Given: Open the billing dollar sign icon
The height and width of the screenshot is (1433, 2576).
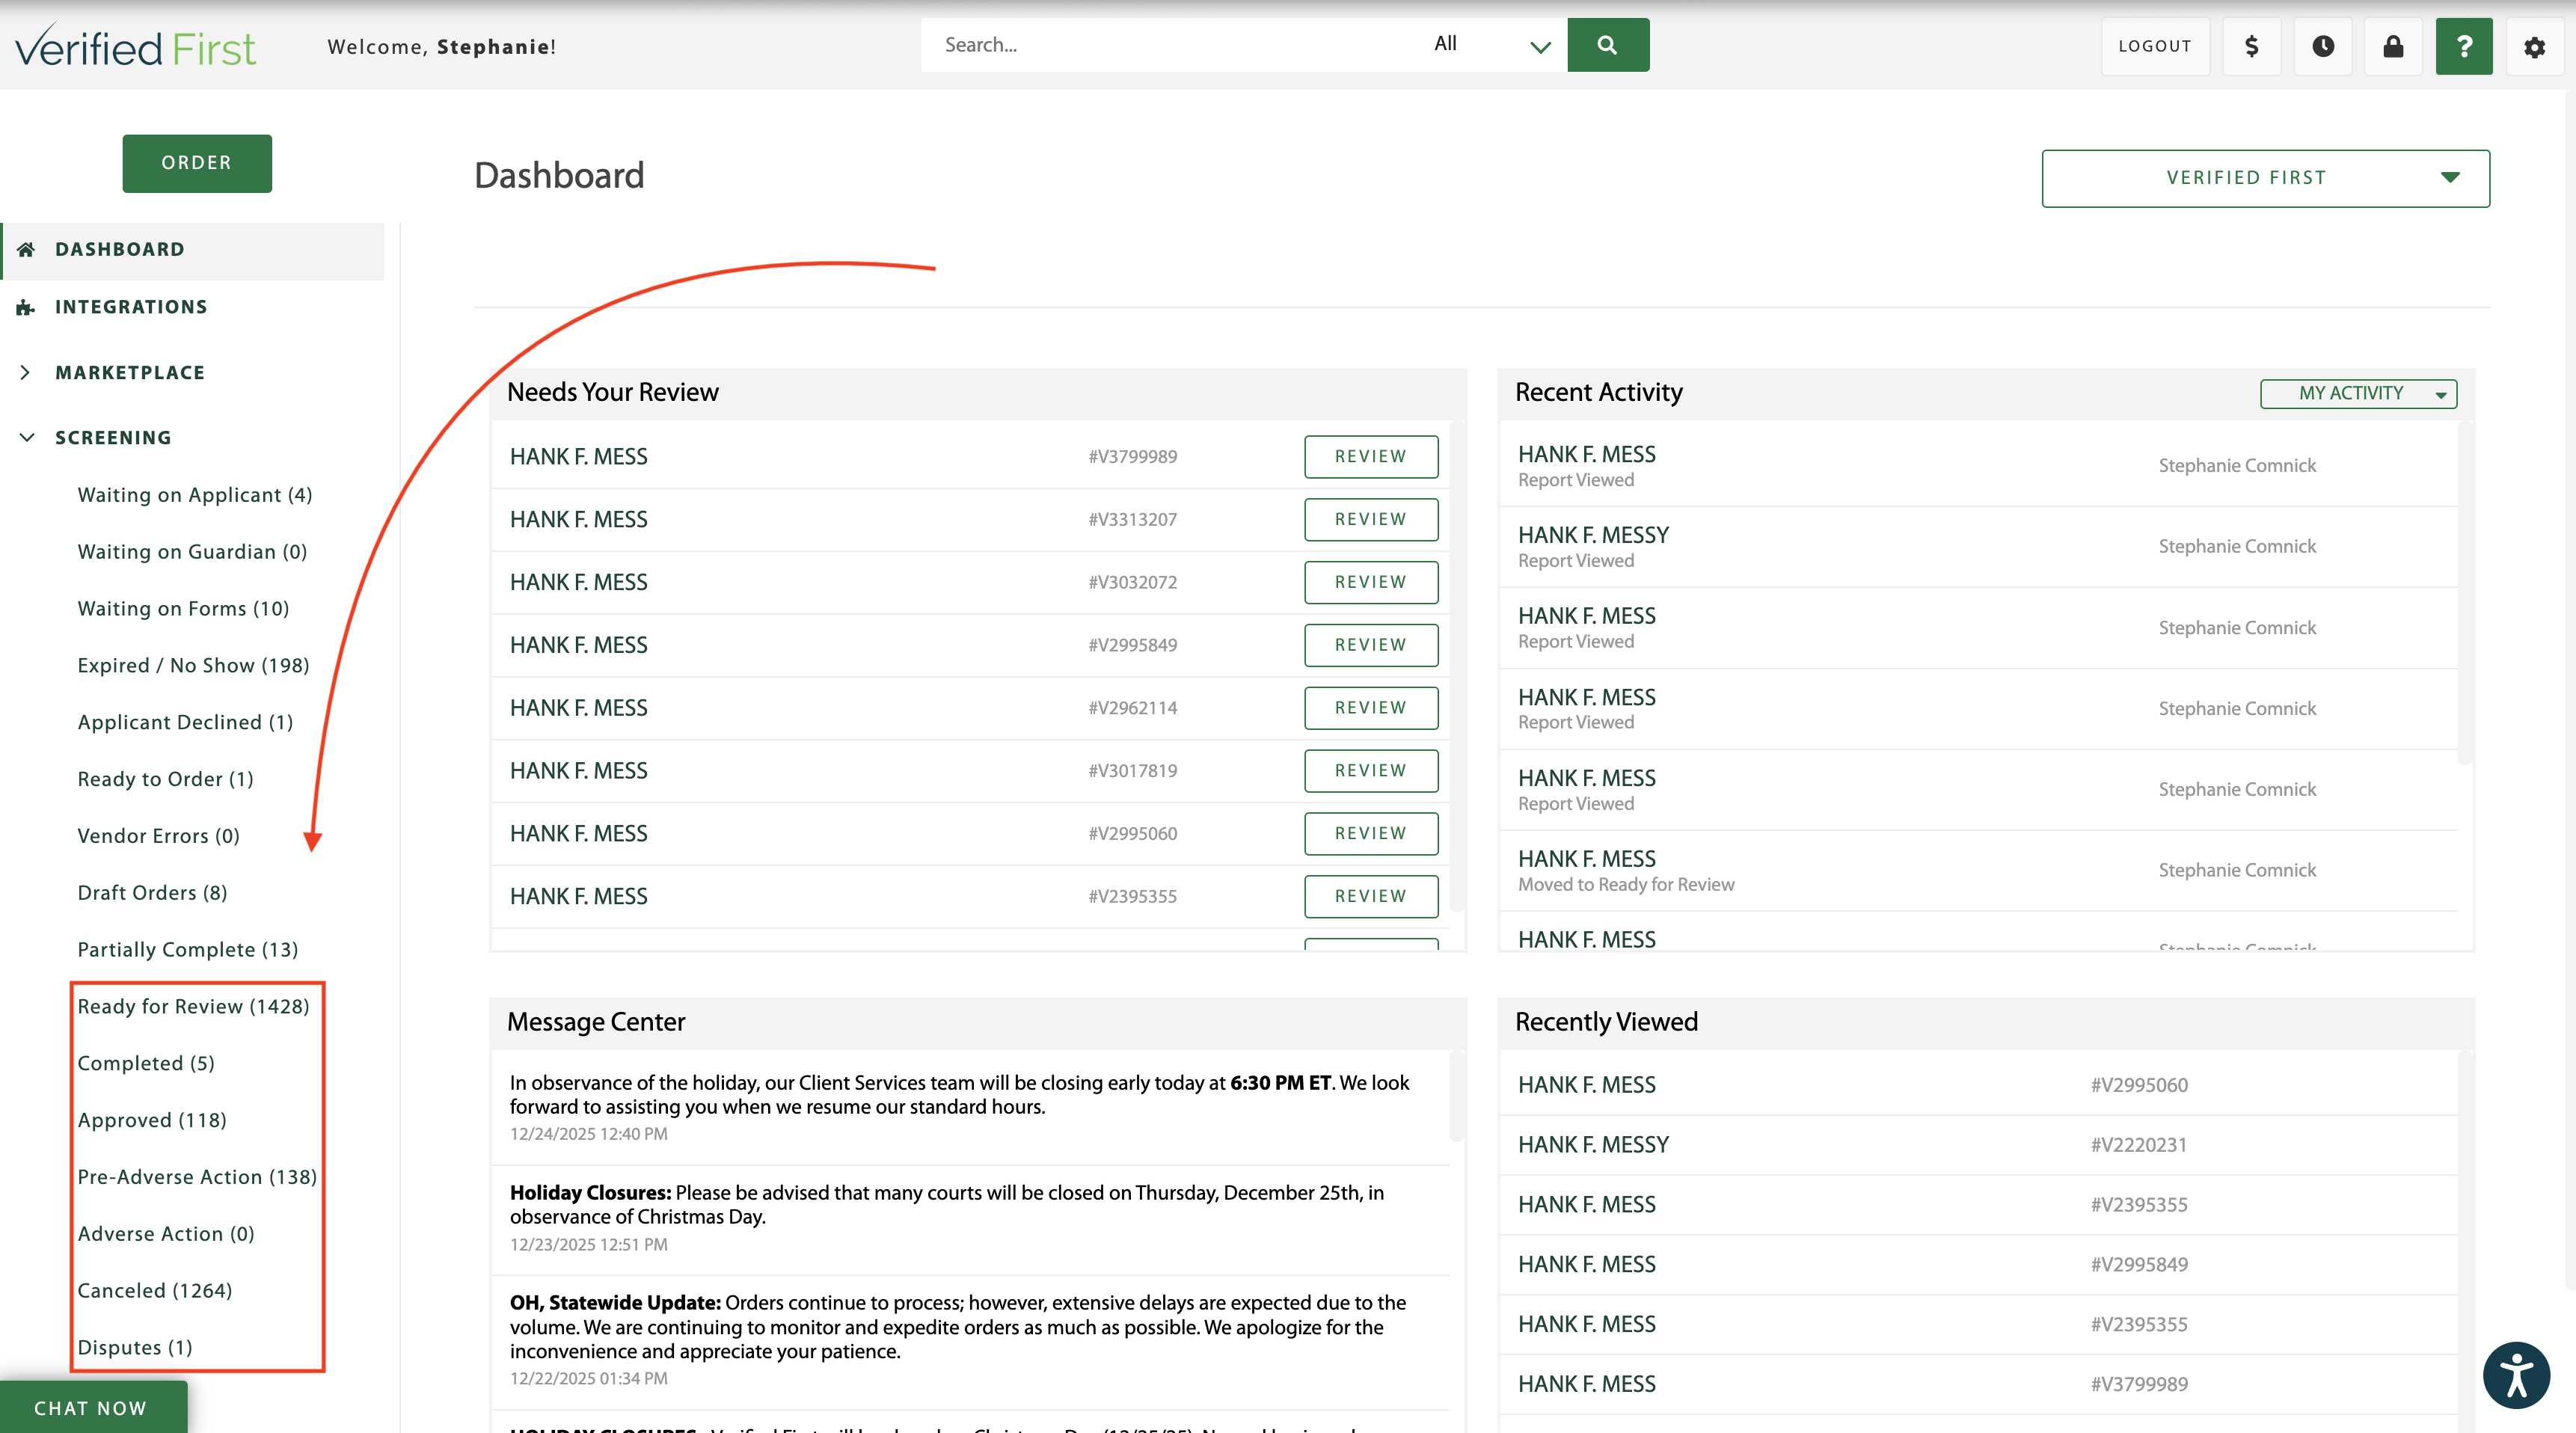Looking at the screenshot, I should [x=2251, y=46].
